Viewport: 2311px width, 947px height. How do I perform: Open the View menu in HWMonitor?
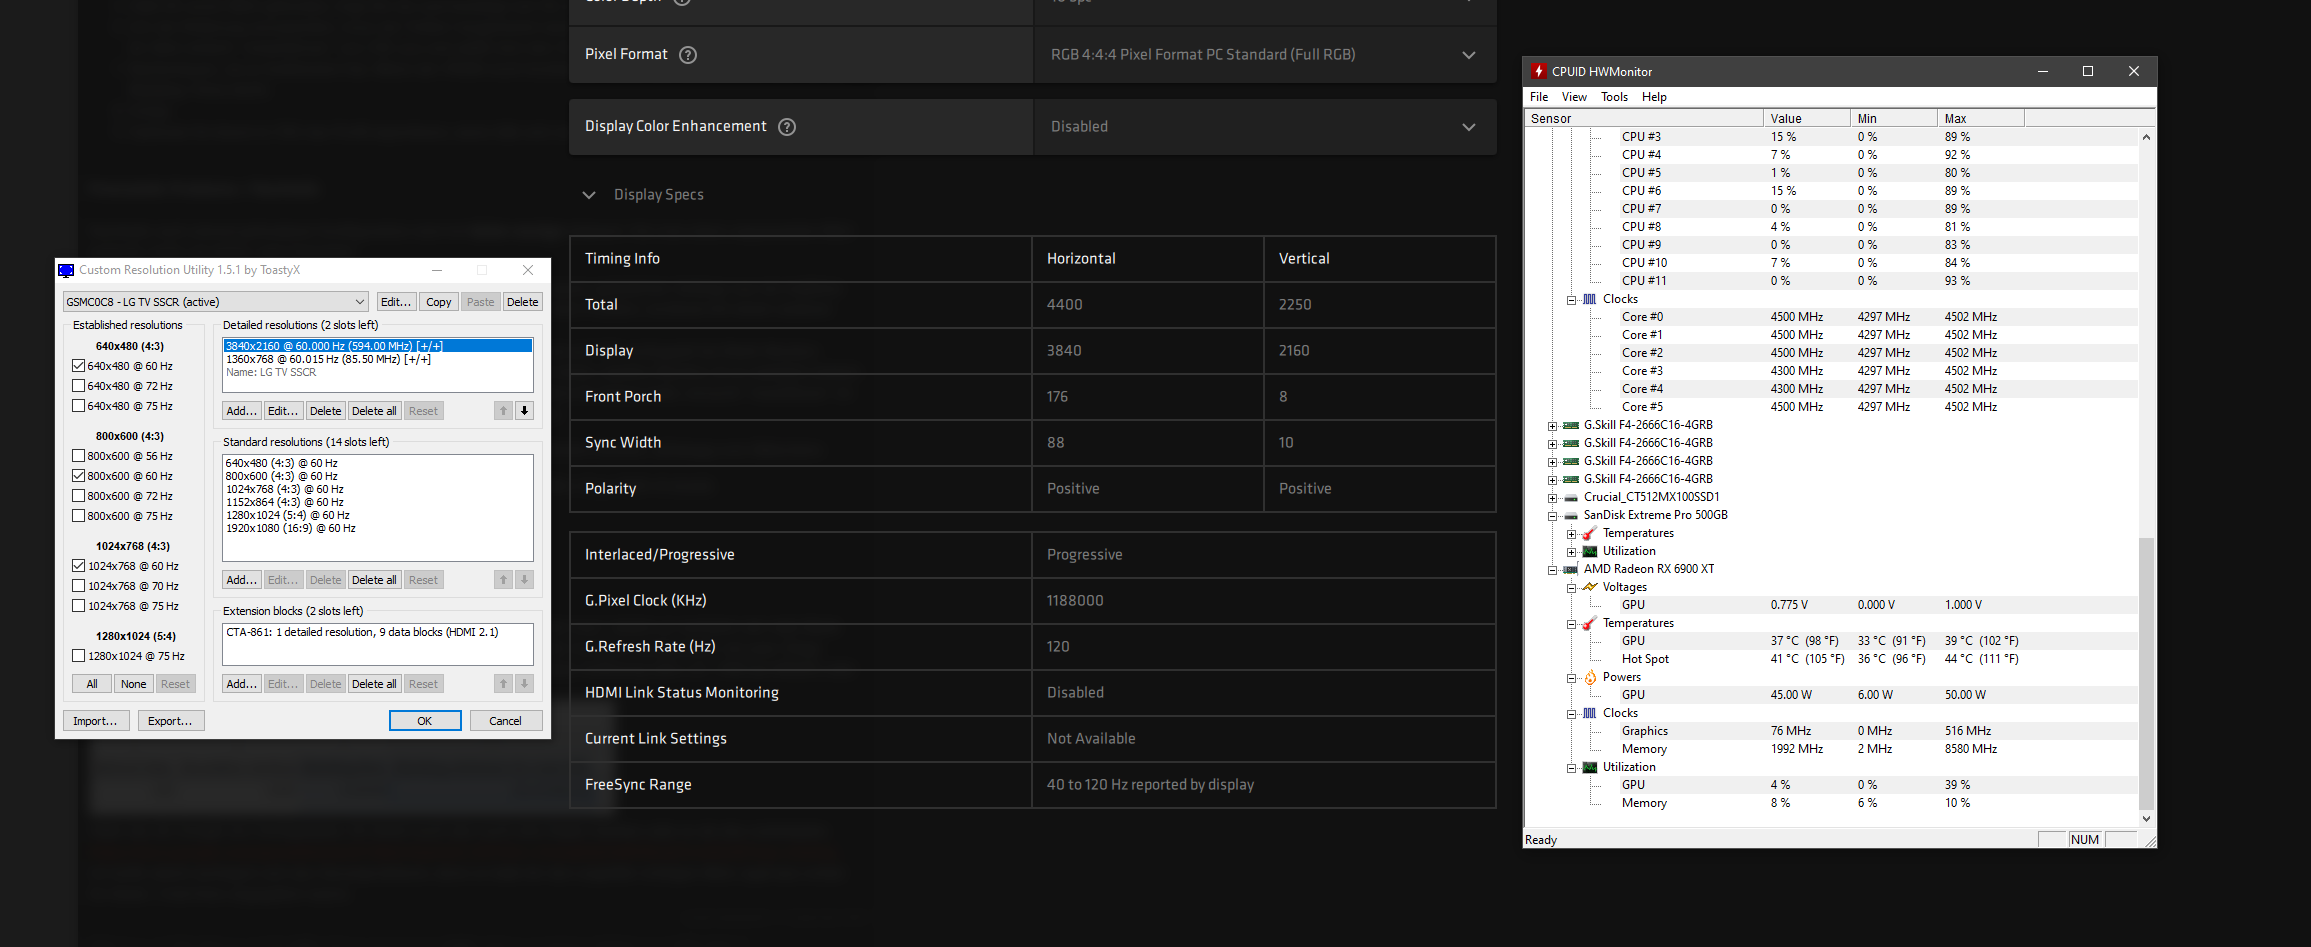1574,97
